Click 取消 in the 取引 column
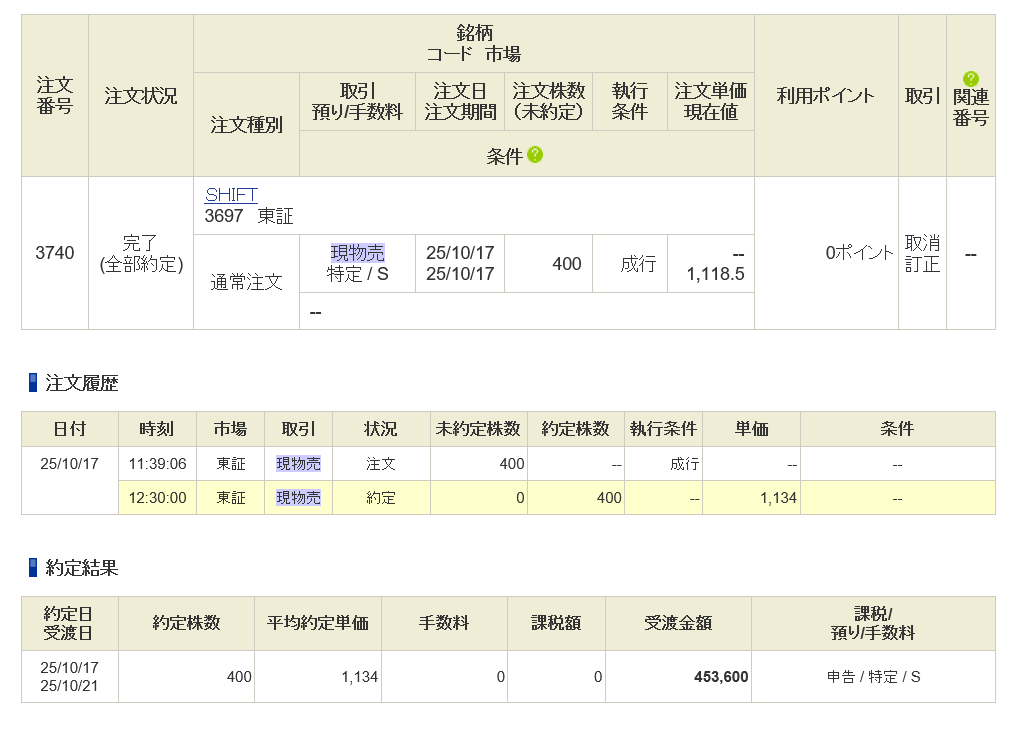Screen dimensions: 1026x753 pos(921,243)
